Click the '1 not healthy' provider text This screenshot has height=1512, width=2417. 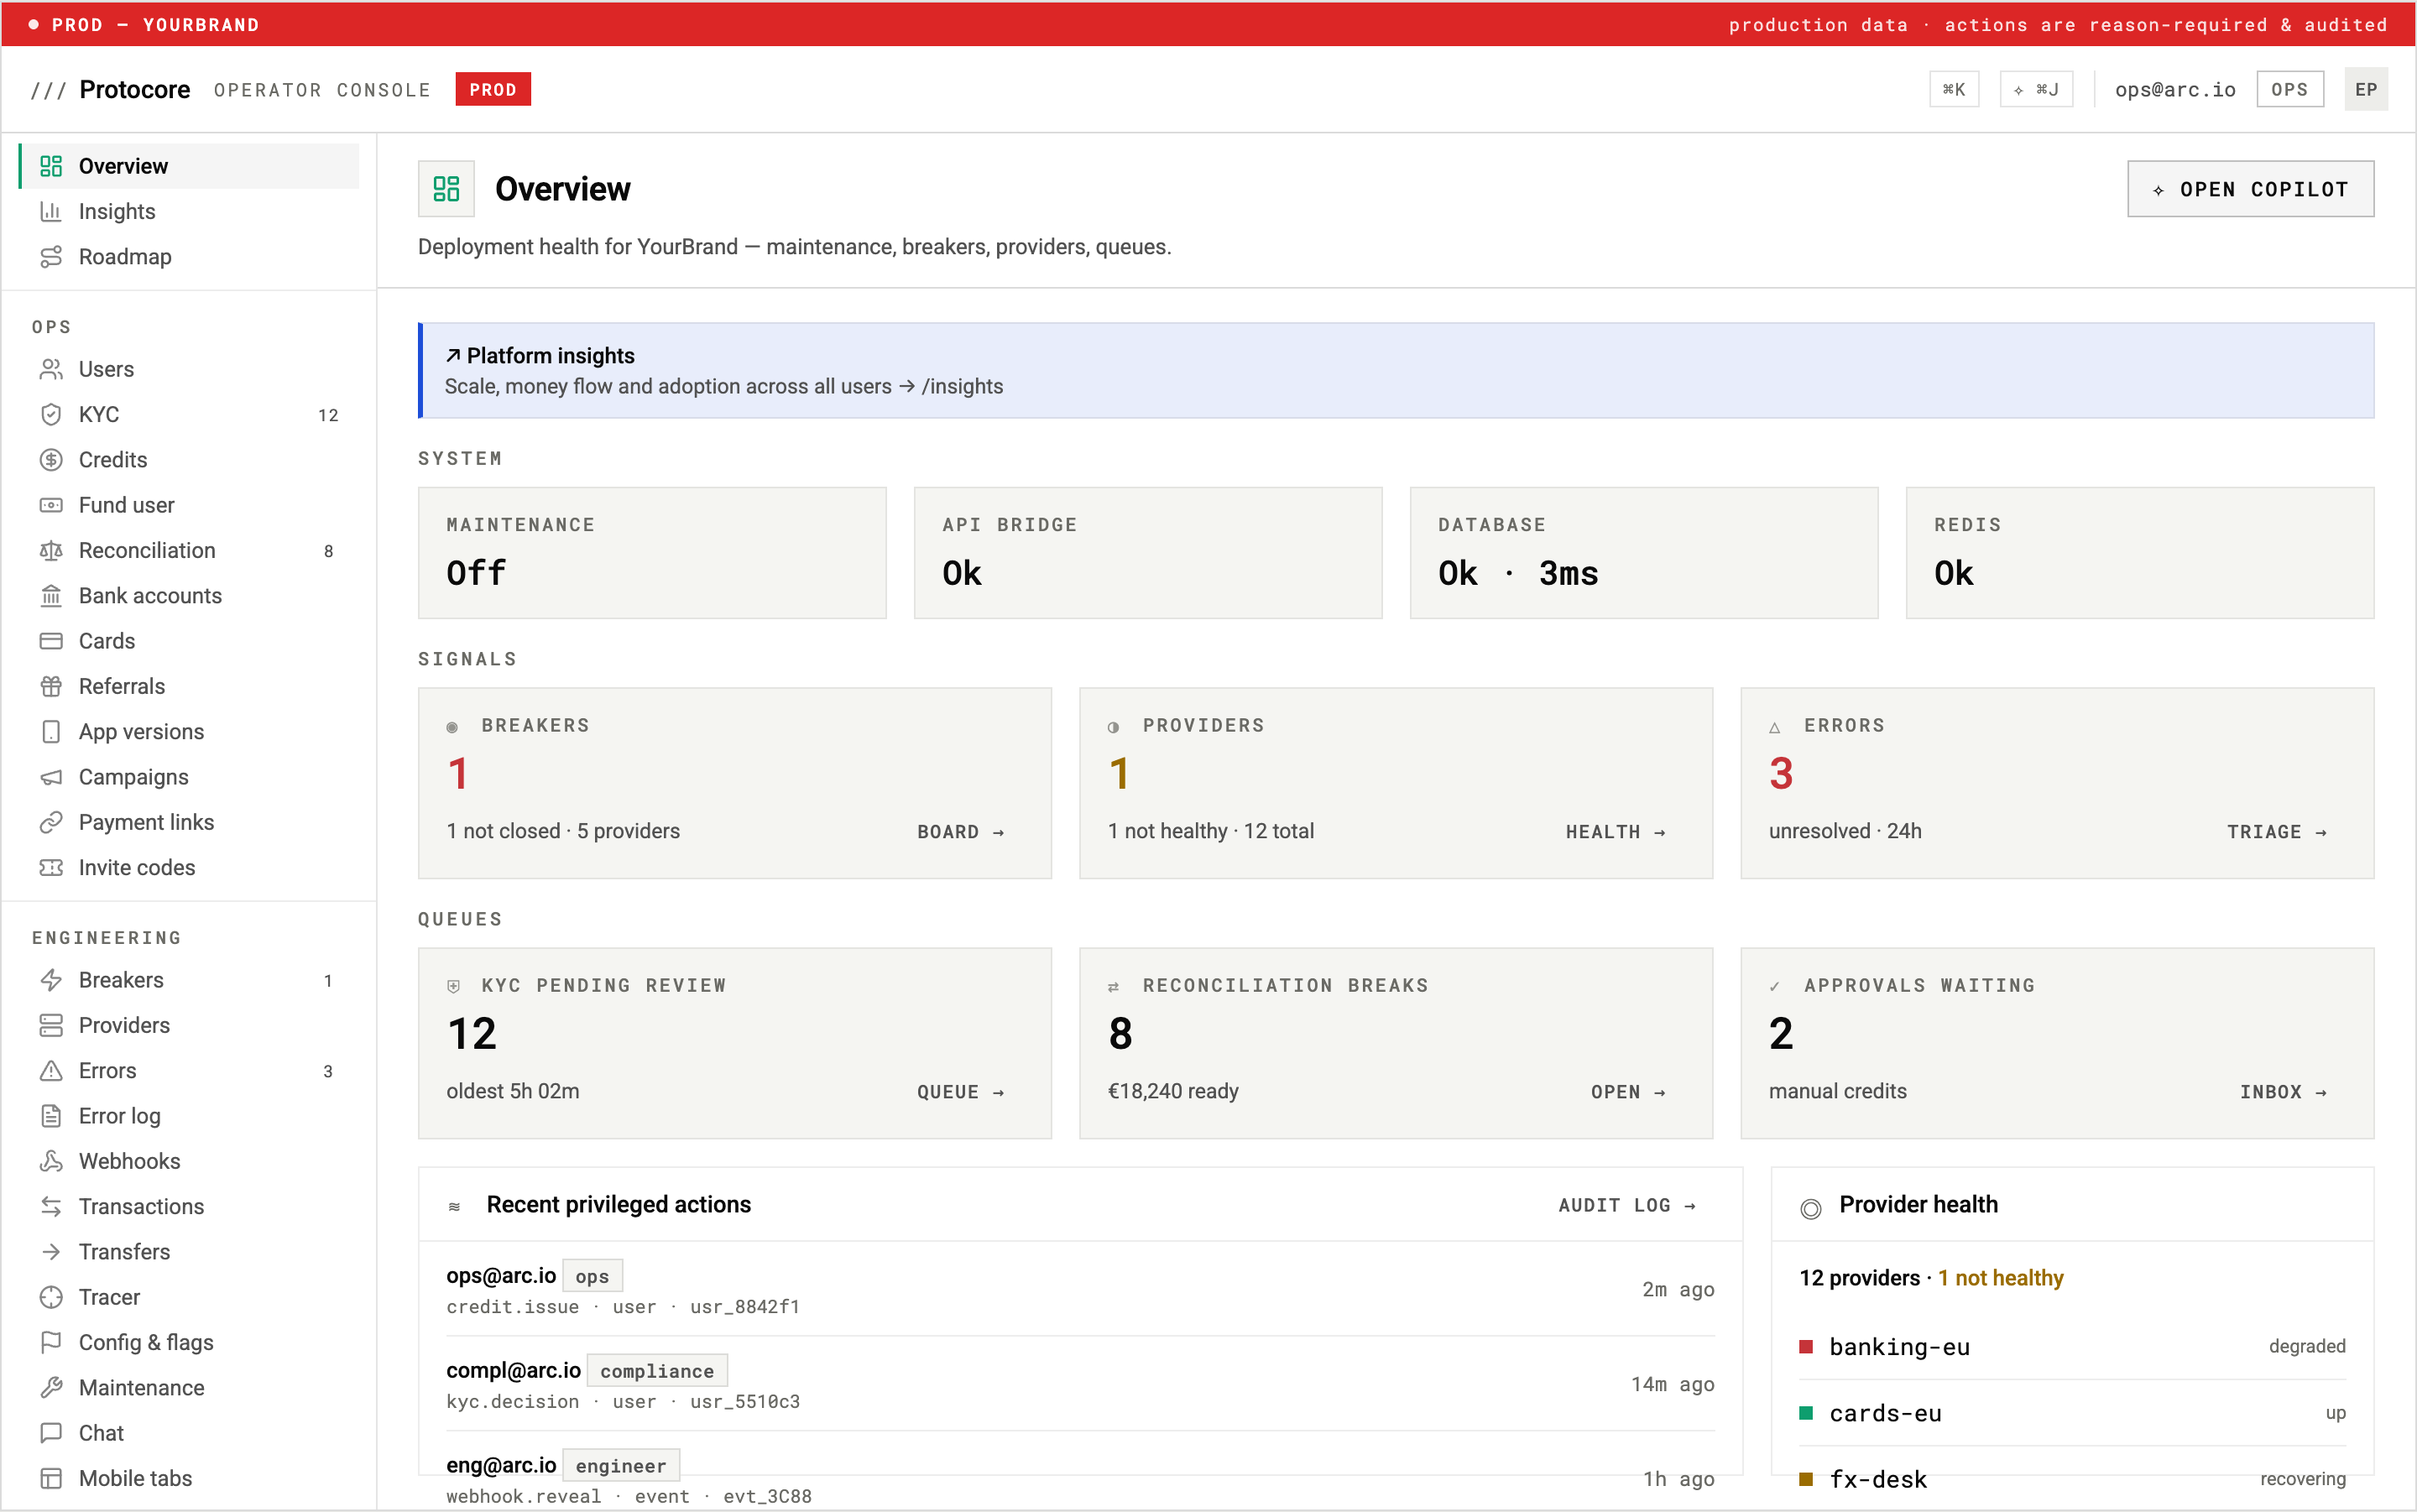click(x=2000, y=1278)
